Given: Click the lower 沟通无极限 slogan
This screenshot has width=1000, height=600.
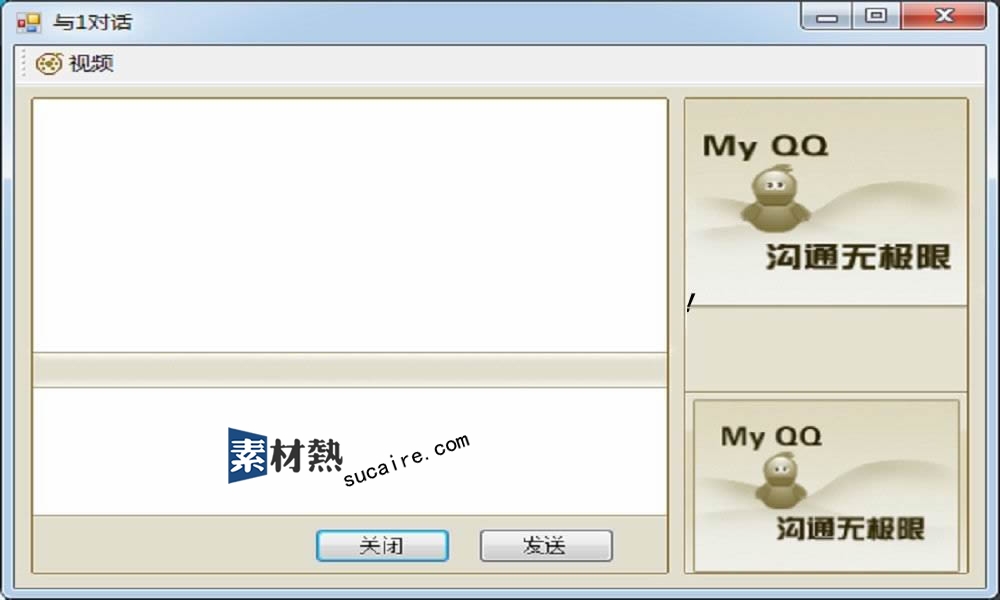Looking at the screenshot, I should tap(850, 529).
